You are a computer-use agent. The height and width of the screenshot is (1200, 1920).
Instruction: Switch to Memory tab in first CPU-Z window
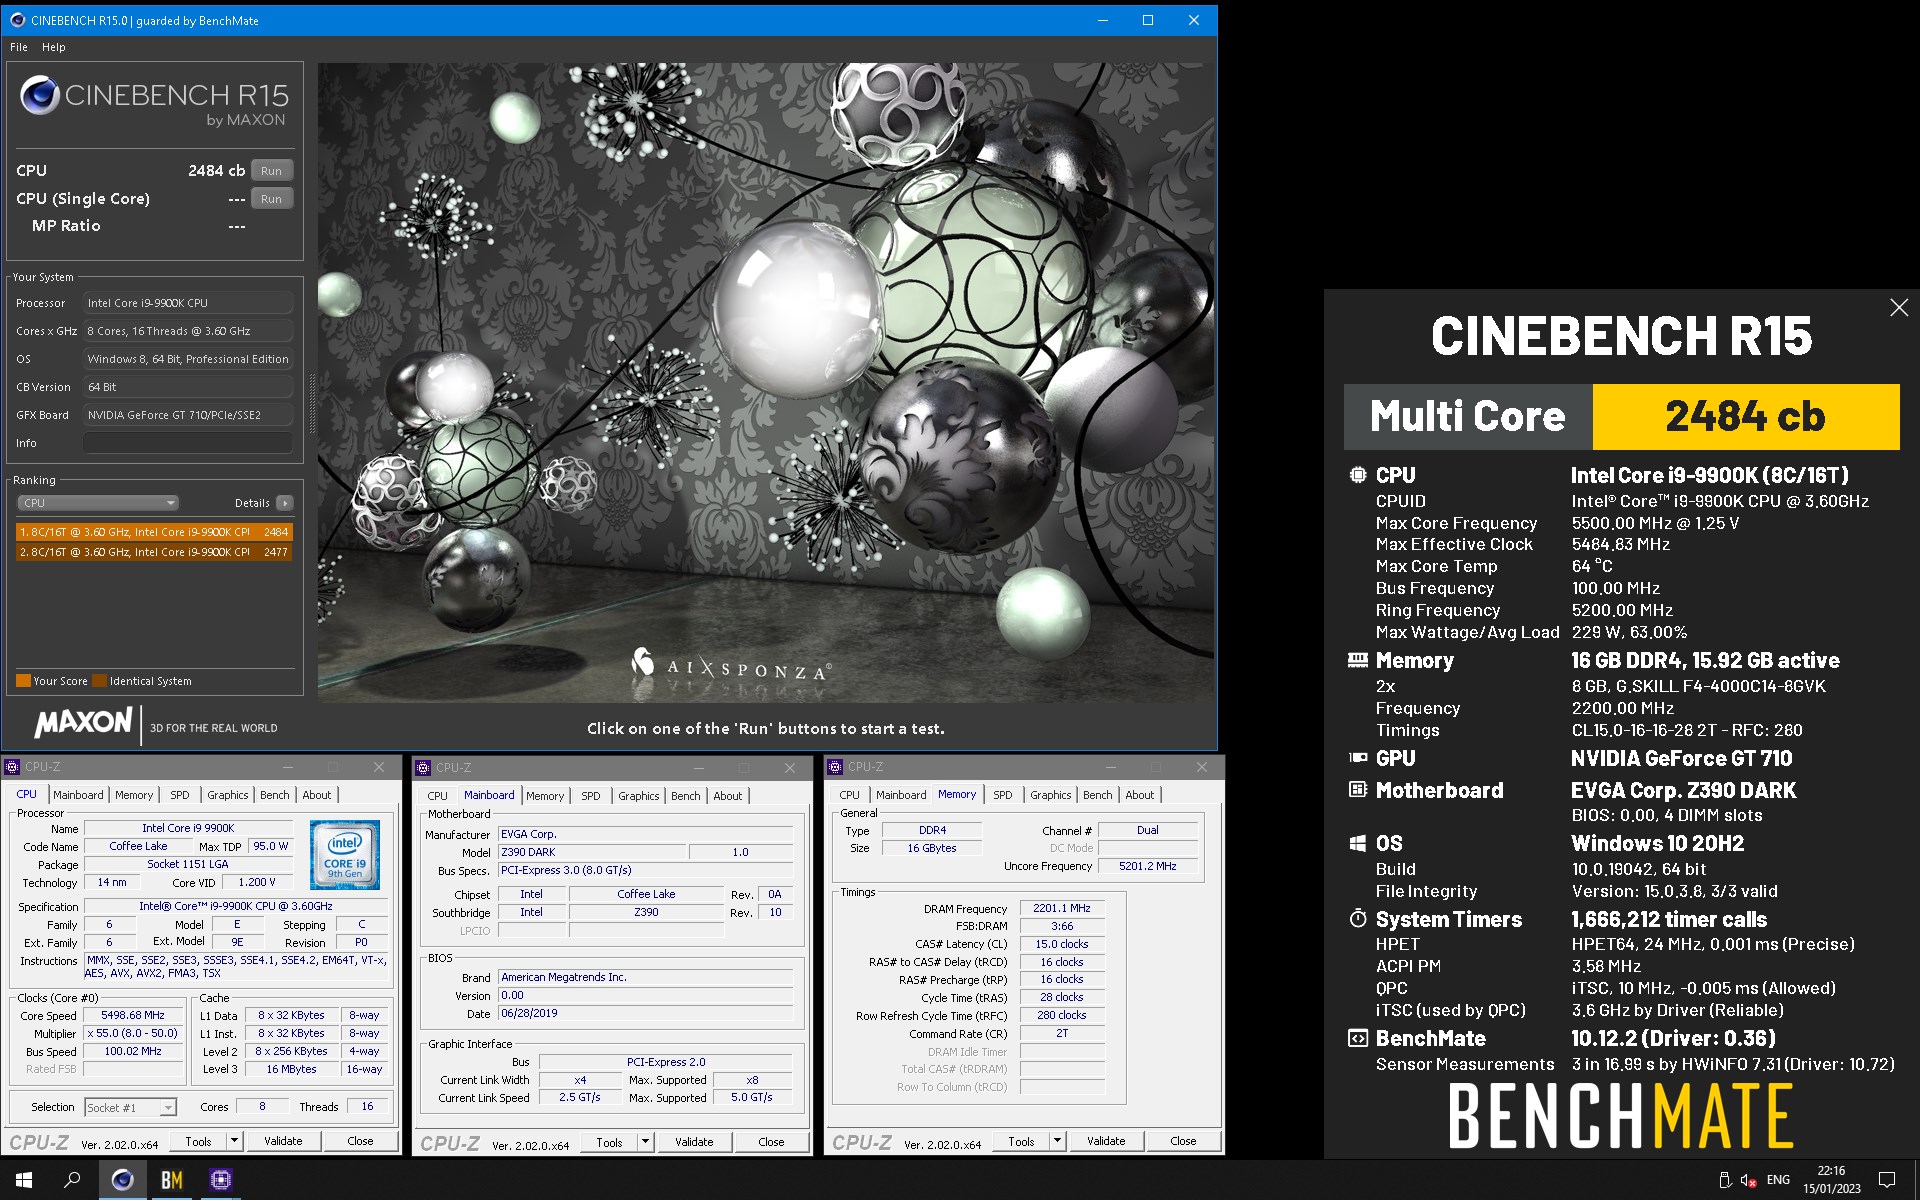134,795
